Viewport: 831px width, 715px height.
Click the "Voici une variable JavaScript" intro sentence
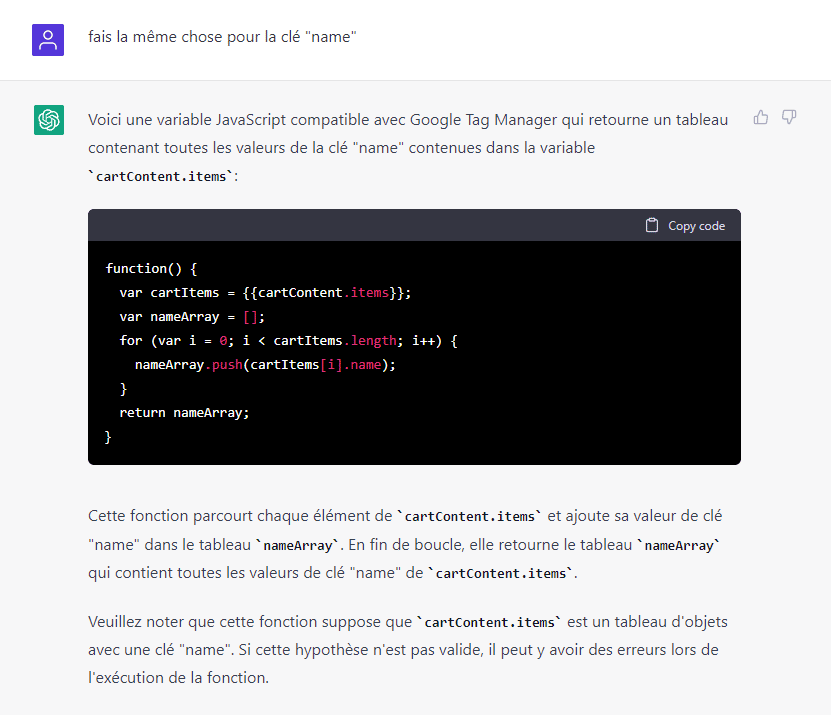click(408, 134)
